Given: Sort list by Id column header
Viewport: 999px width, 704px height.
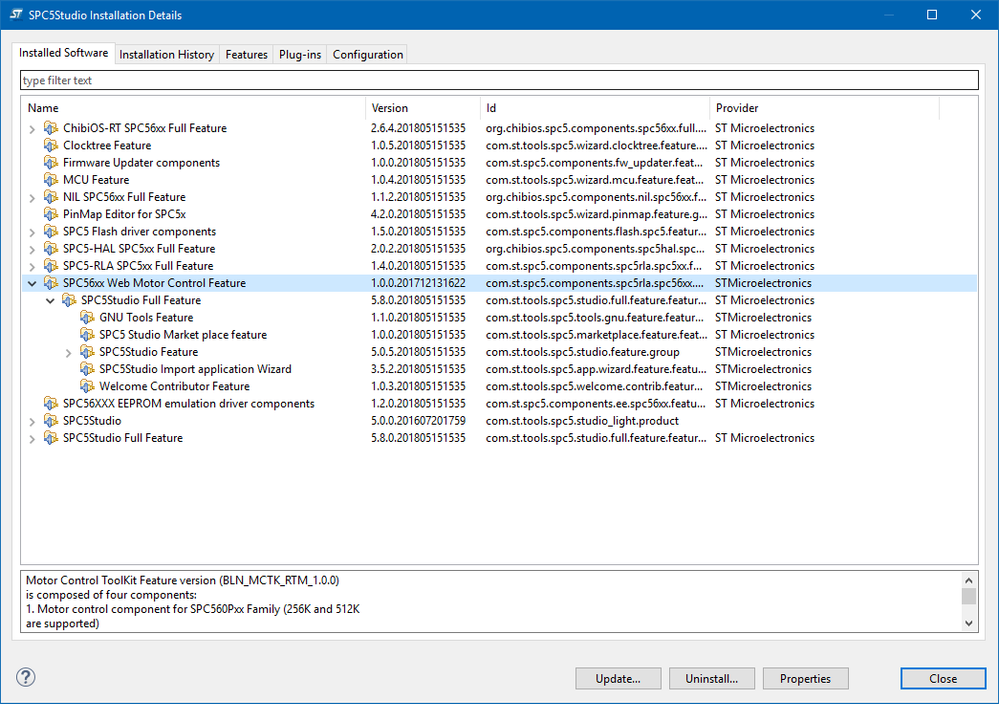Looking at the screenshot, I should [x=595, y=108].
